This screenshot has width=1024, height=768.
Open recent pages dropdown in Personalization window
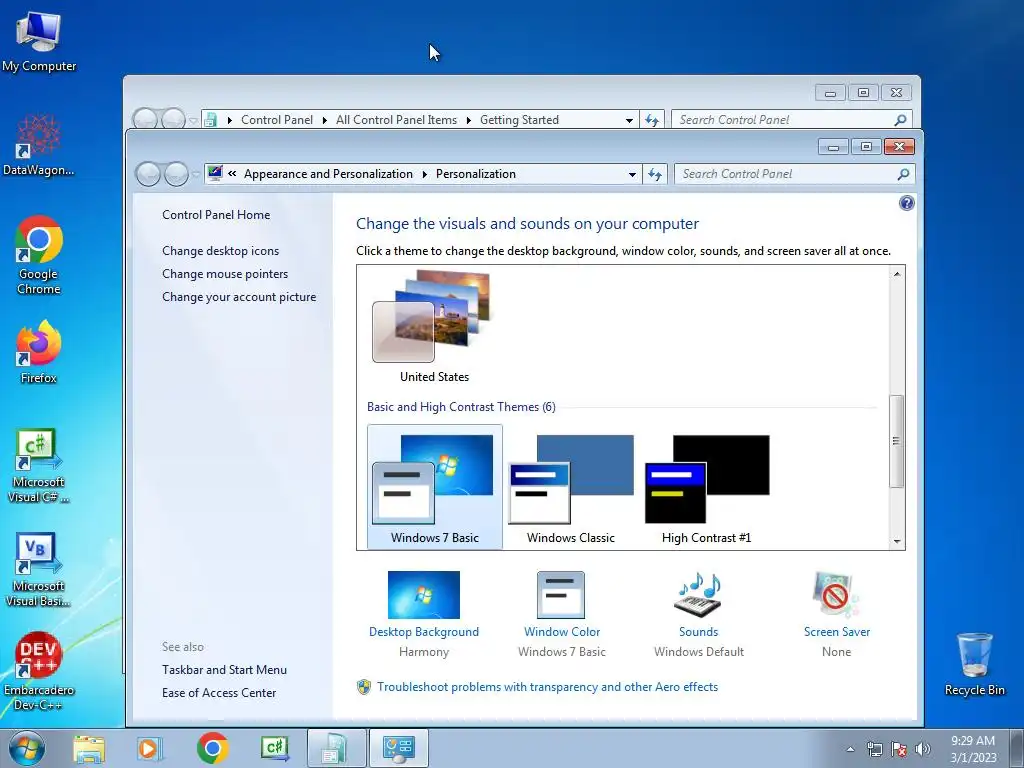[x=195, y=174]
